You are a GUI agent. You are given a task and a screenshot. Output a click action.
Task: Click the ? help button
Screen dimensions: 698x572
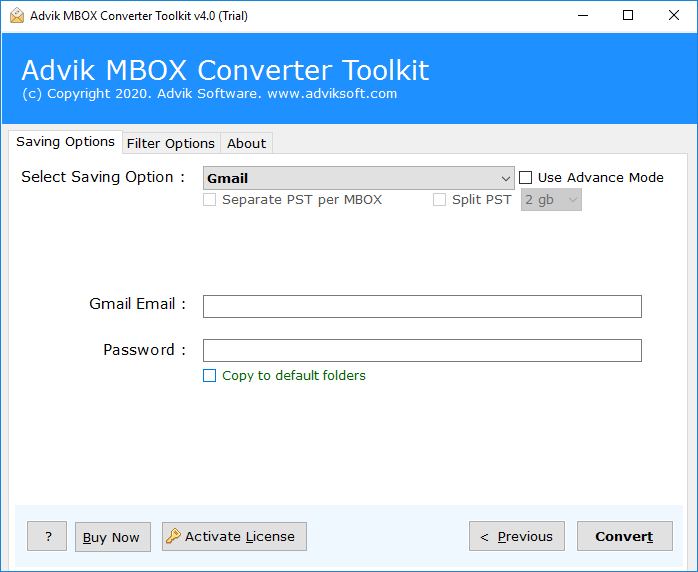tap(47, 536)
